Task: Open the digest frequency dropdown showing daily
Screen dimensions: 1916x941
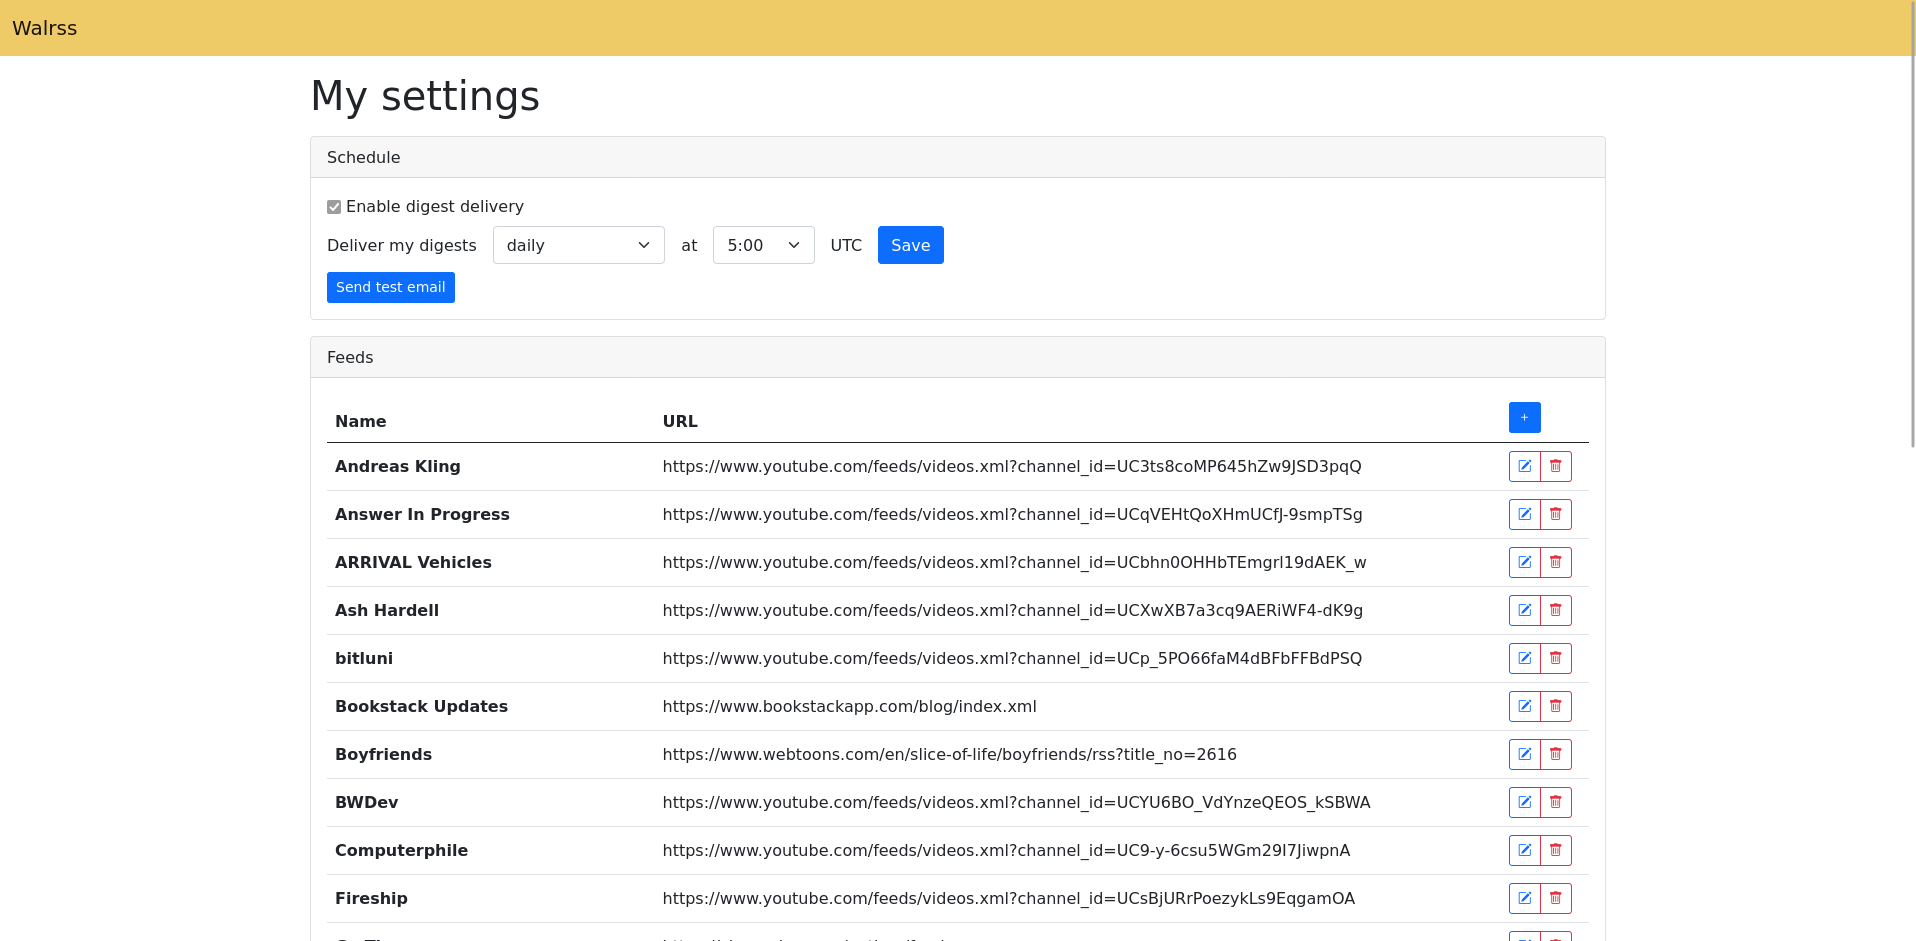Action: point(578,245)
